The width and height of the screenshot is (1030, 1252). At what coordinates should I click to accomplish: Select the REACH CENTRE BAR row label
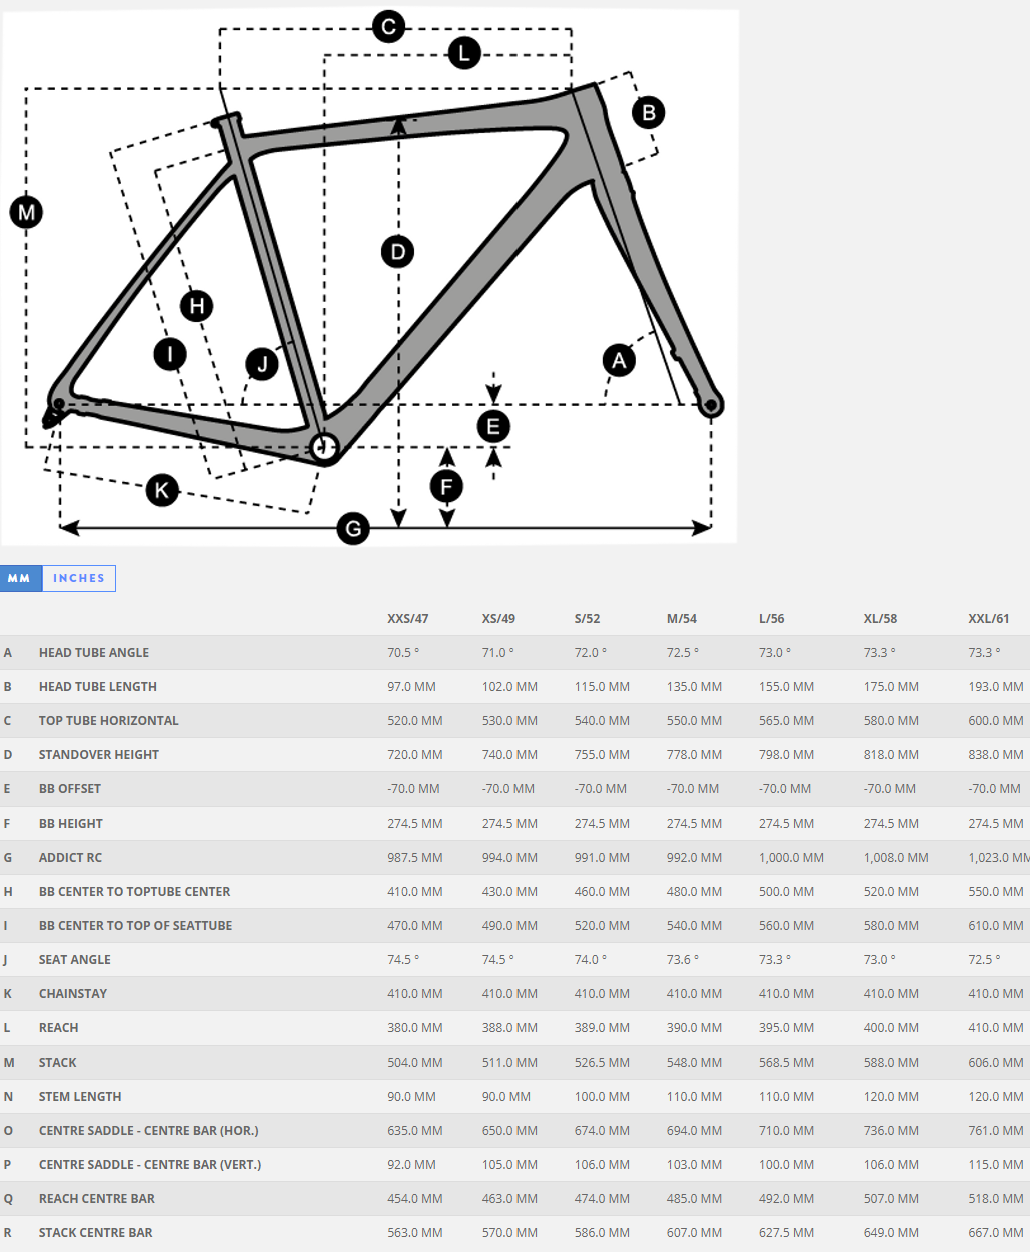[x=97, y=1199]
